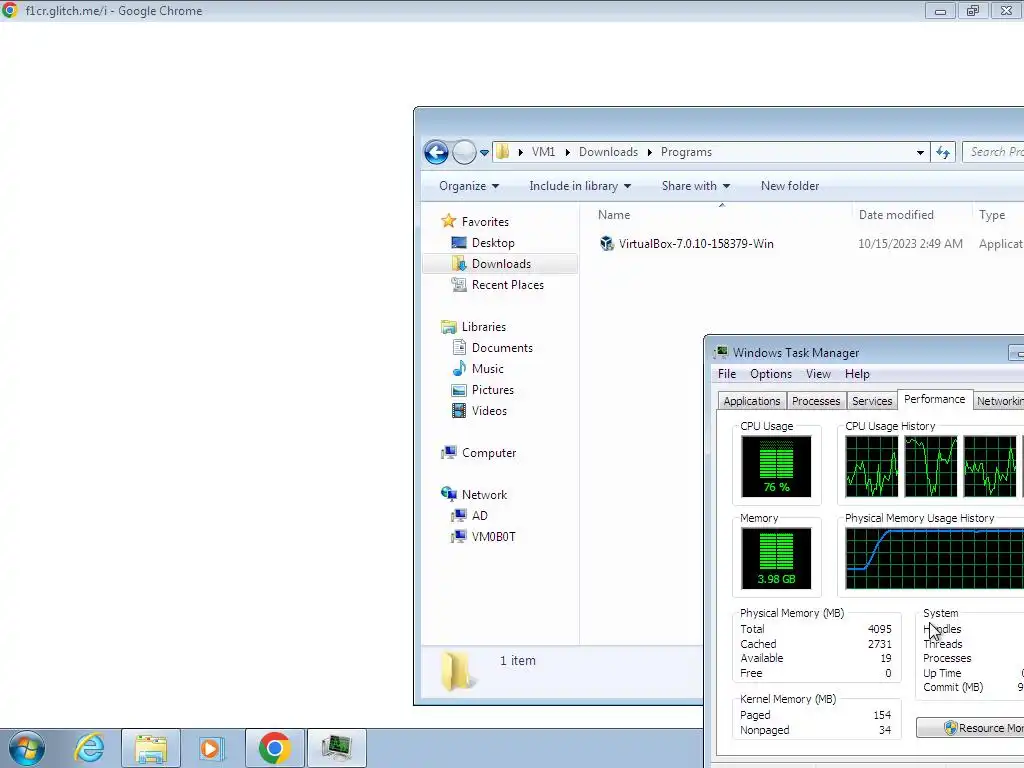Open Task Manager View menu
The image size is (1024, 768).
(x=818, y=374)
